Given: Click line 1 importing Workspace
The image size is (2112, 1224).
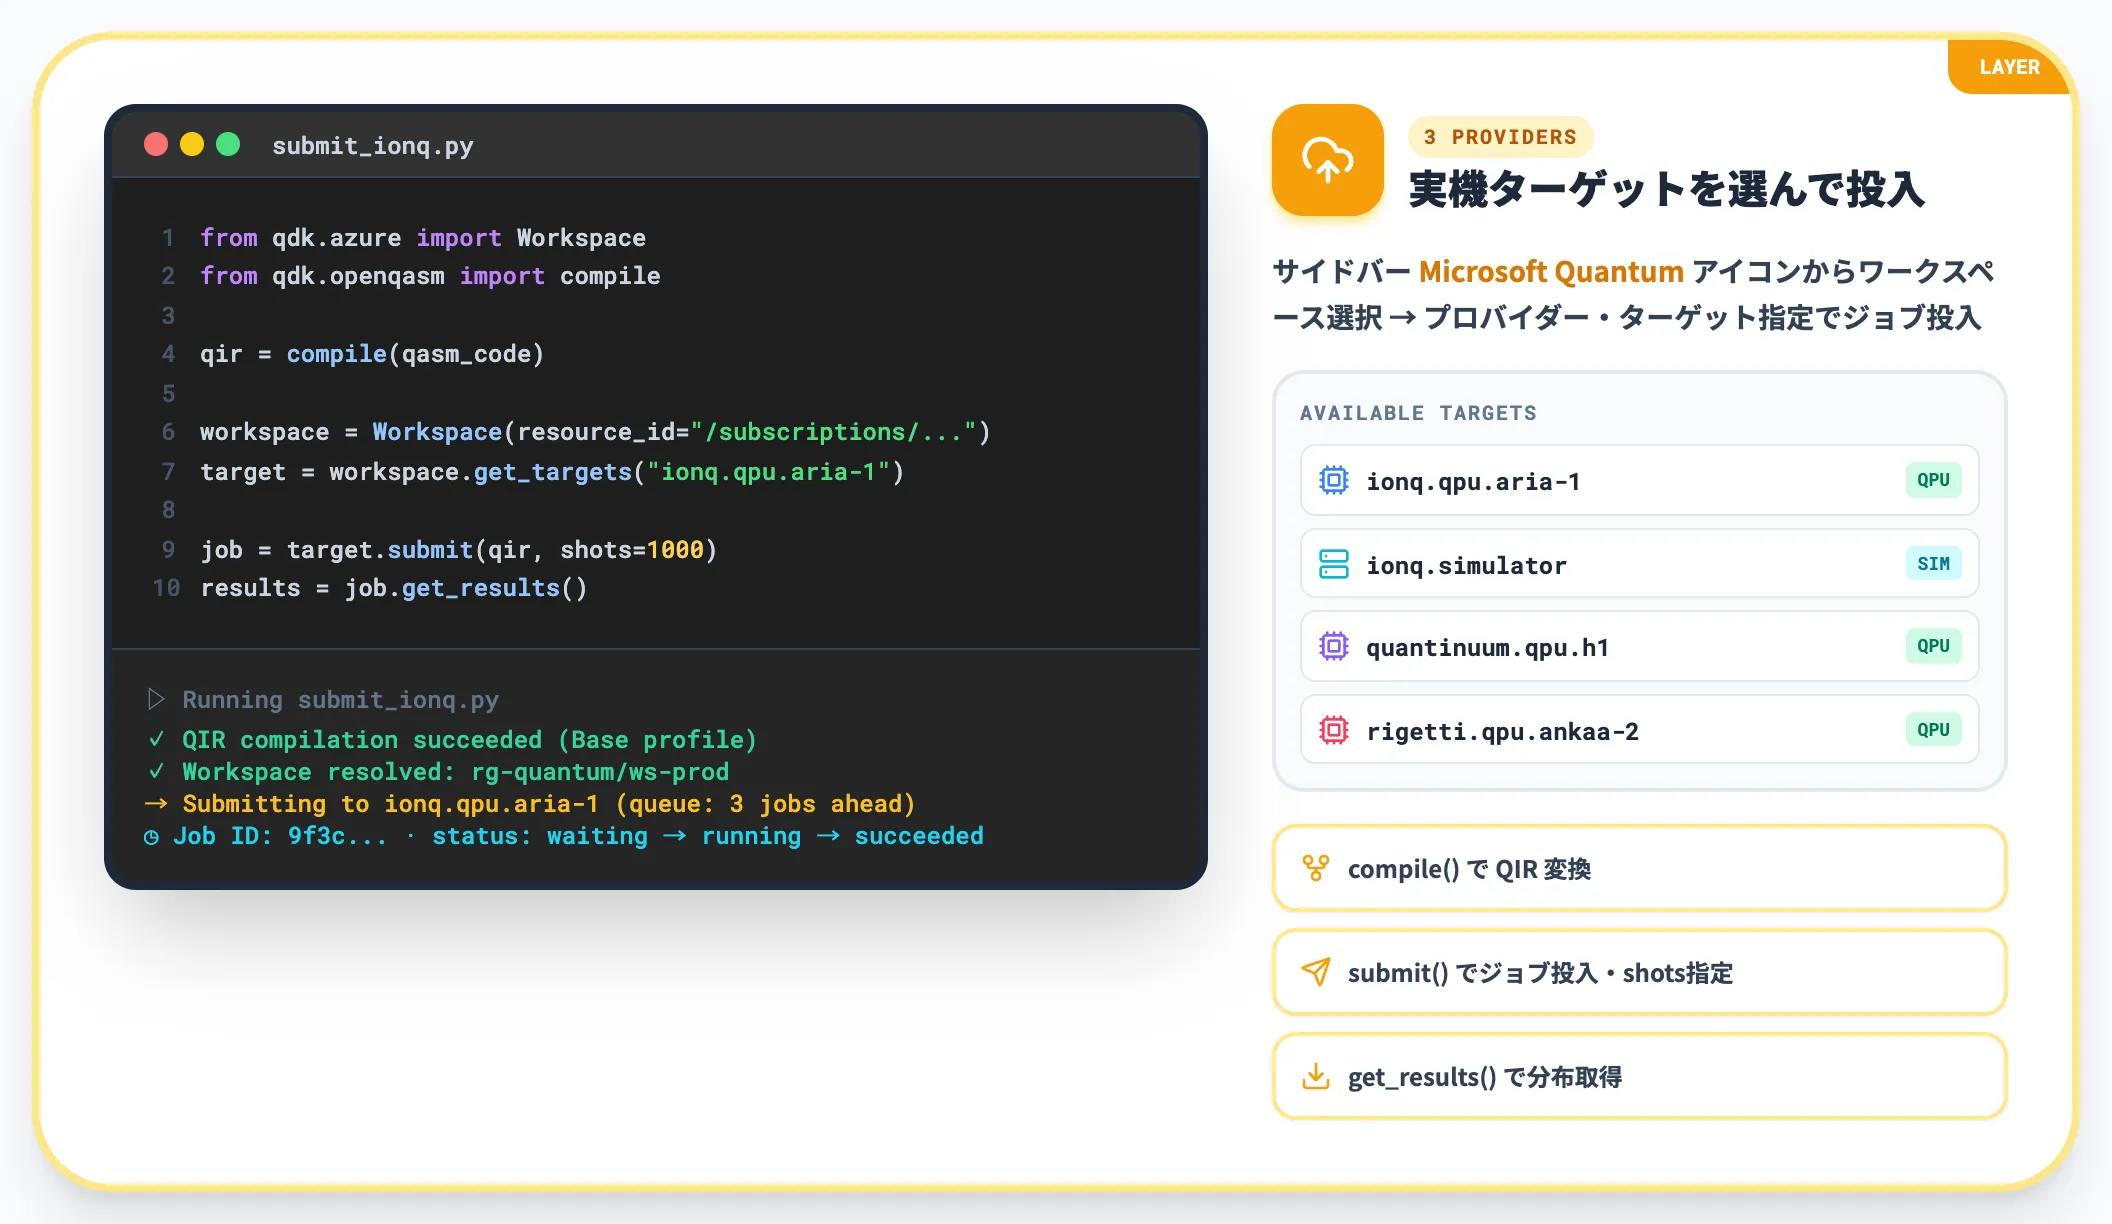Looking at the screenshot, I should pyautogui.click(x=423, y=238).
